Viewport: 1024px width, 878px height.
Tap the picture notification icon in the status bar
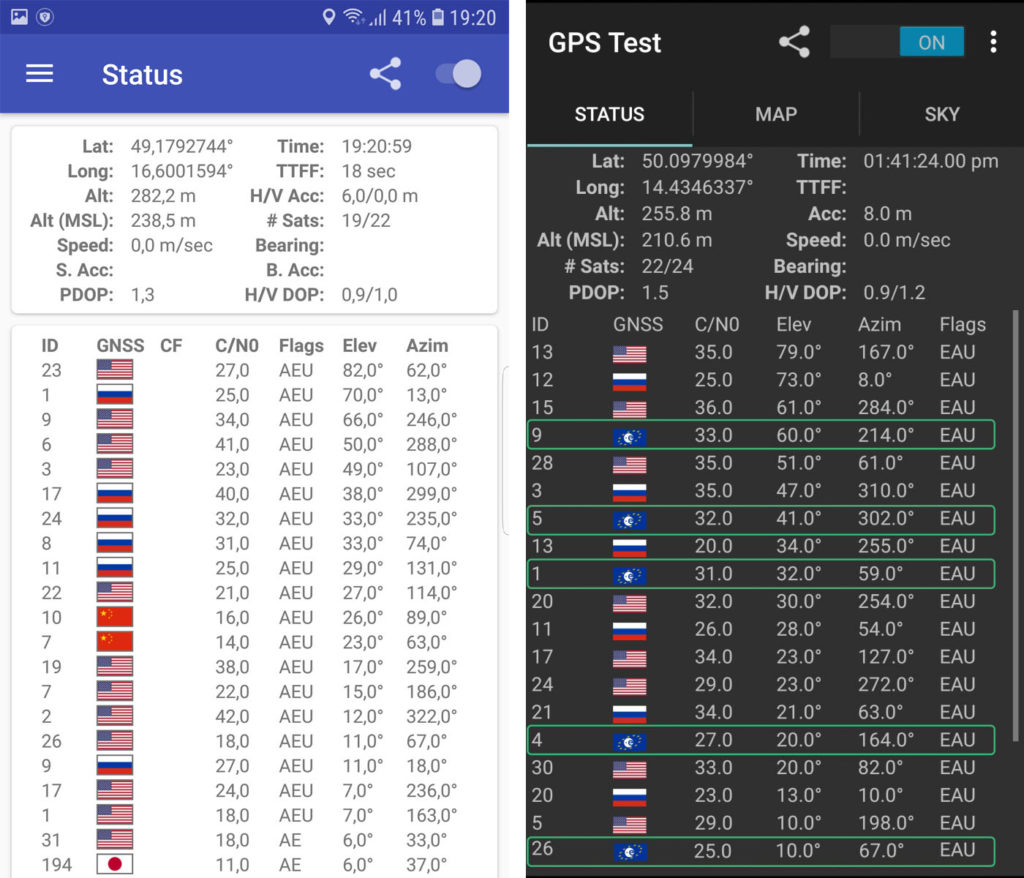(x=19, y=17)
